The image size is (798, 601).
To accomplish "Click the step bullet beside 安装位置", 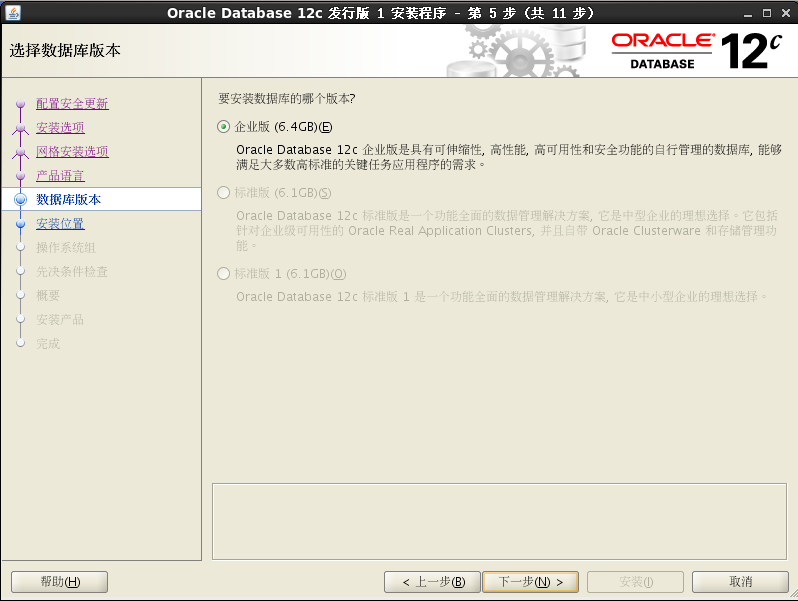I will click(x=20, y=224).
